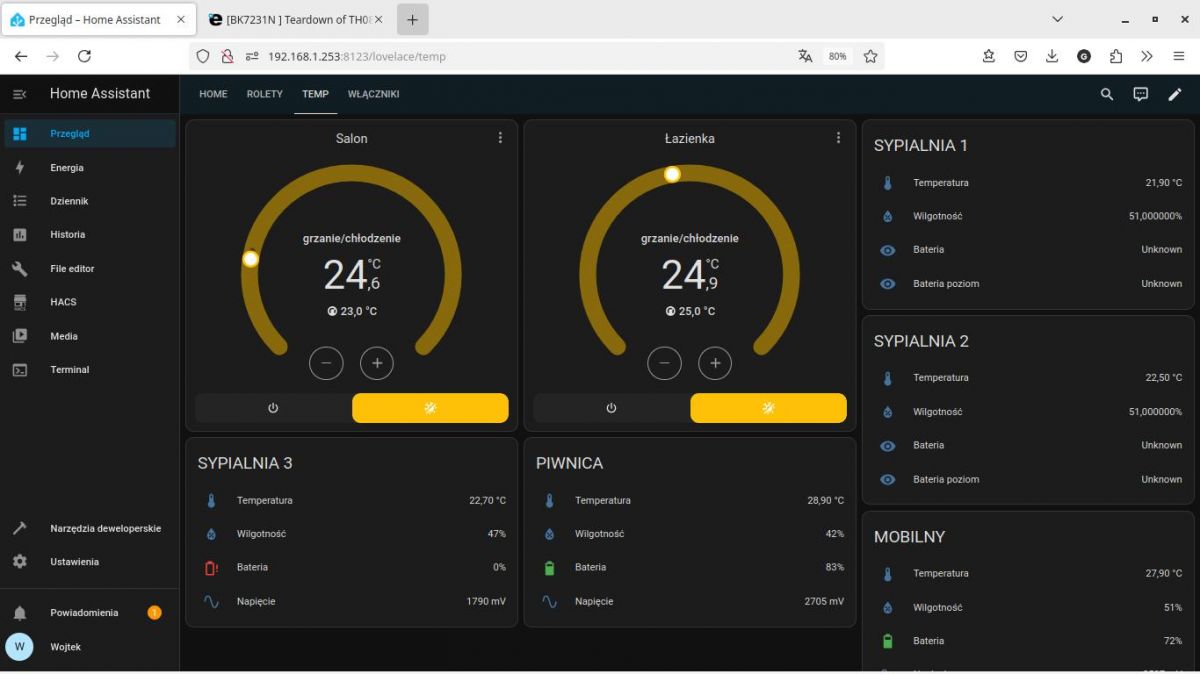Viewport: 1200px width, 674px height.
Task: Open Firefox hamburger application menu
Action: click(x=1179, y=56)
